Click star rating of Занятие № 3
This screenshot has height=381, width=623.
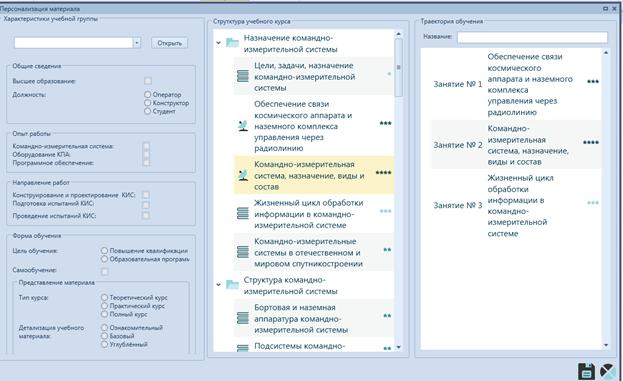tap(593, 203)
